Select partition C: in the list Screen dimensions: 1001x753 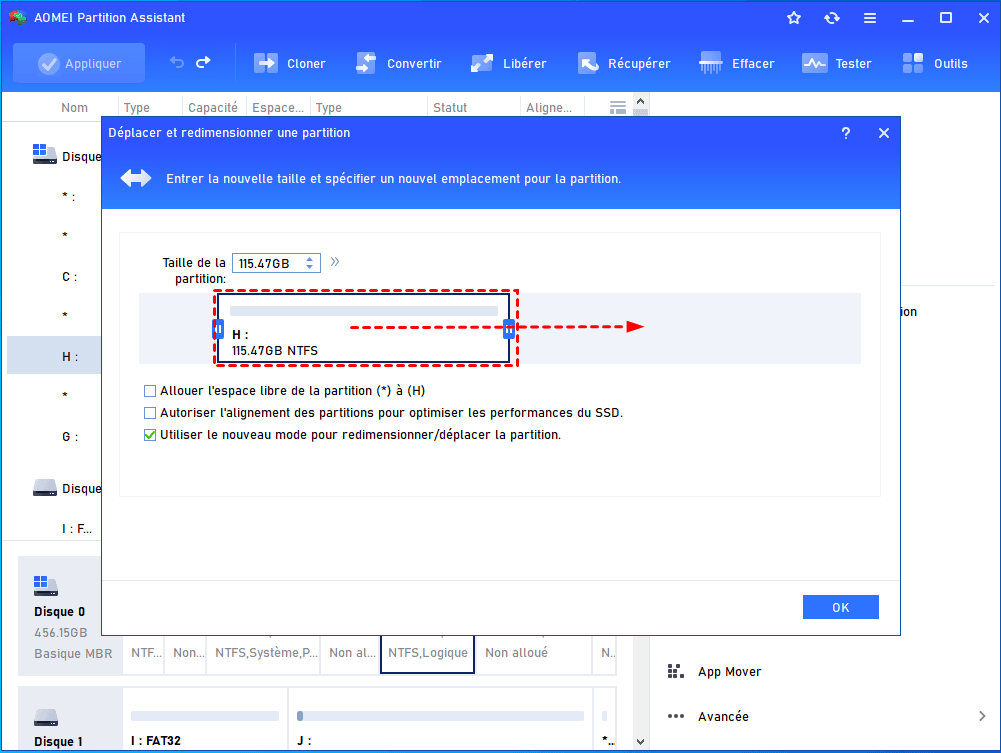click(70, 277)
